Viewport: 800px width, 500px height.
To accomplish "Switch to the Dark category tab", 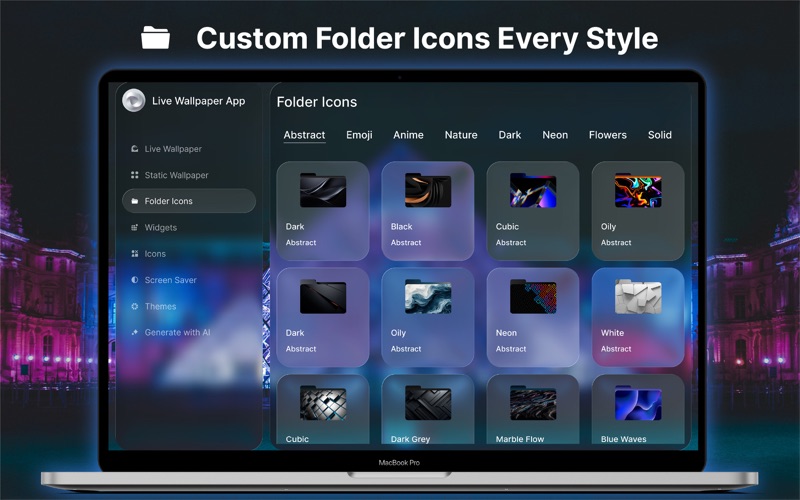I will click(x=510, y=135).
